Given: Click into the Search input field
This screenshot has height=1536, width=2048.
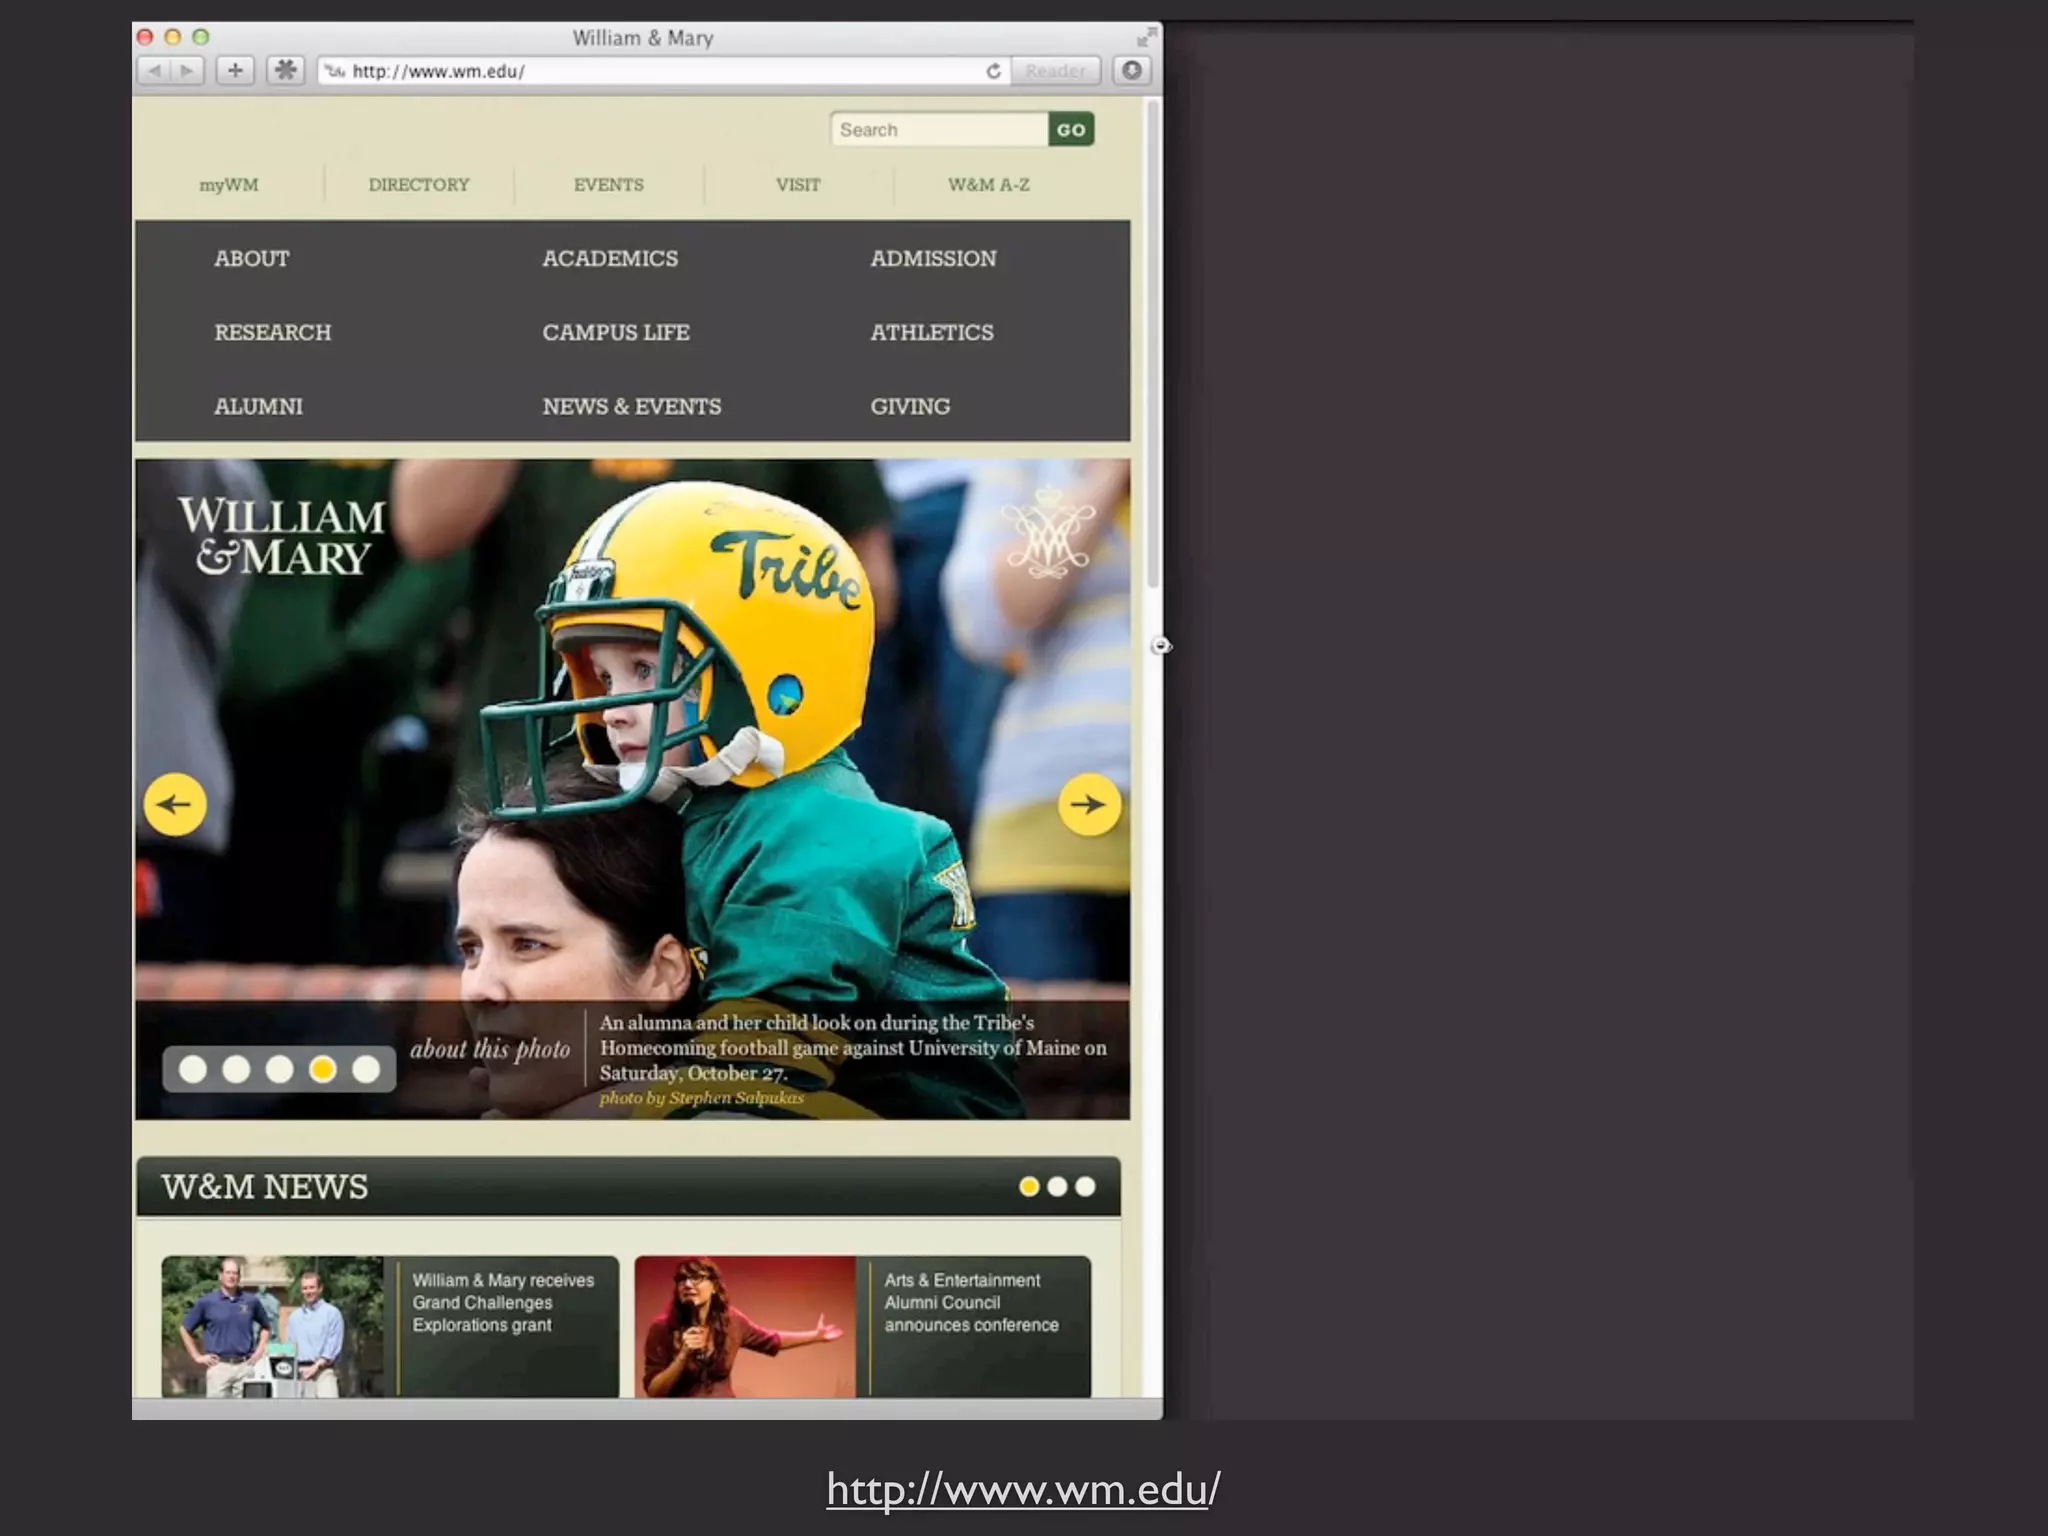Looking at the screenshot, I should [939, 130].
